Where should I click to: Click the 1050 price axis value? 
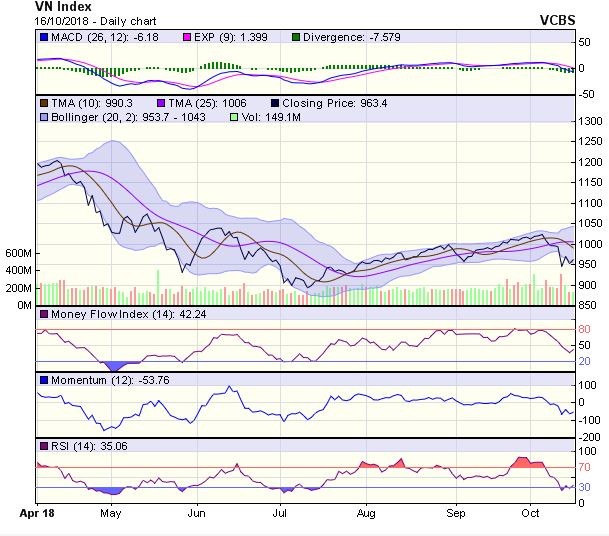click(590, 223)
